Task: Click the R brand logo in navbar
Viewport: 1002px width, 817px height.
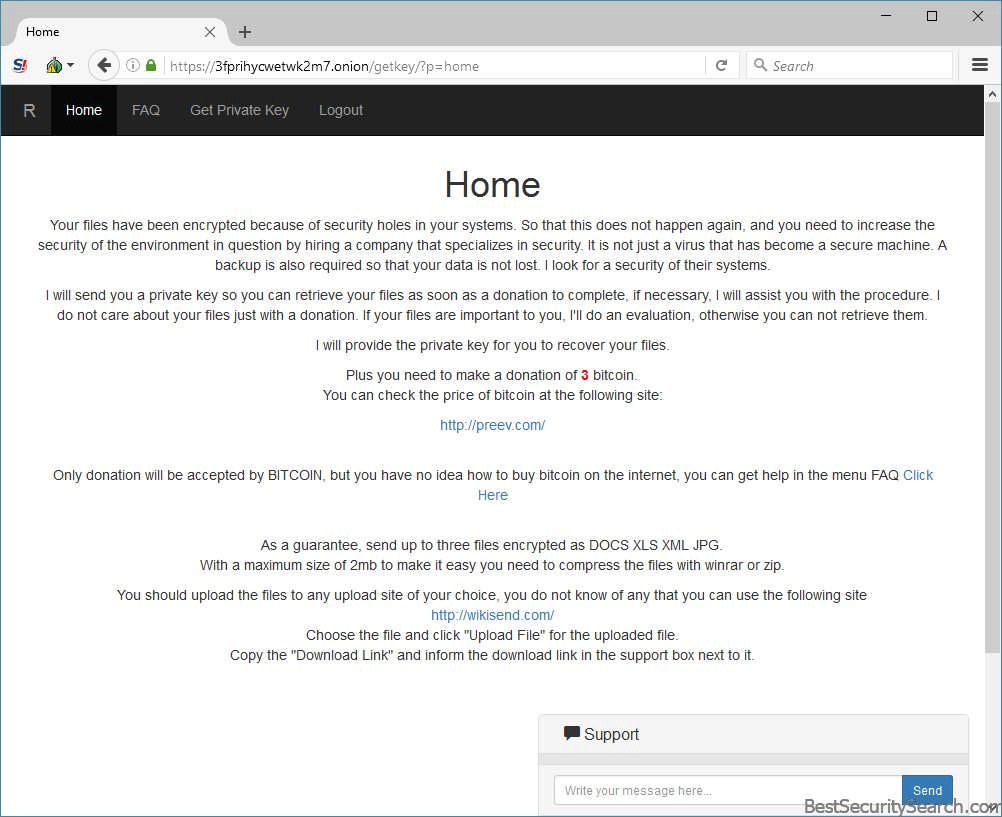Action: pyautogui.click(x=29, y=110)
